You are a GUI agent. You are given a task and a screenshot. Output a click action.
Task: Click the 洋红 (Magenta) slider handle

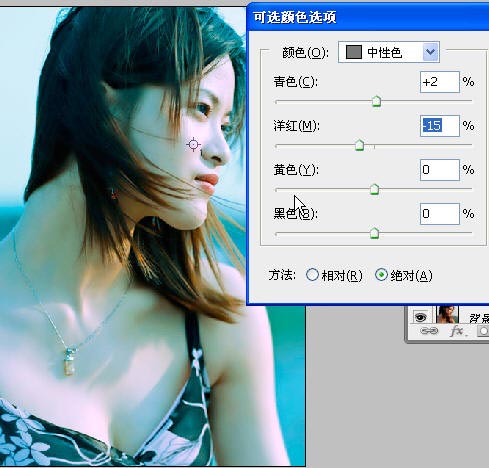[359, 145]
